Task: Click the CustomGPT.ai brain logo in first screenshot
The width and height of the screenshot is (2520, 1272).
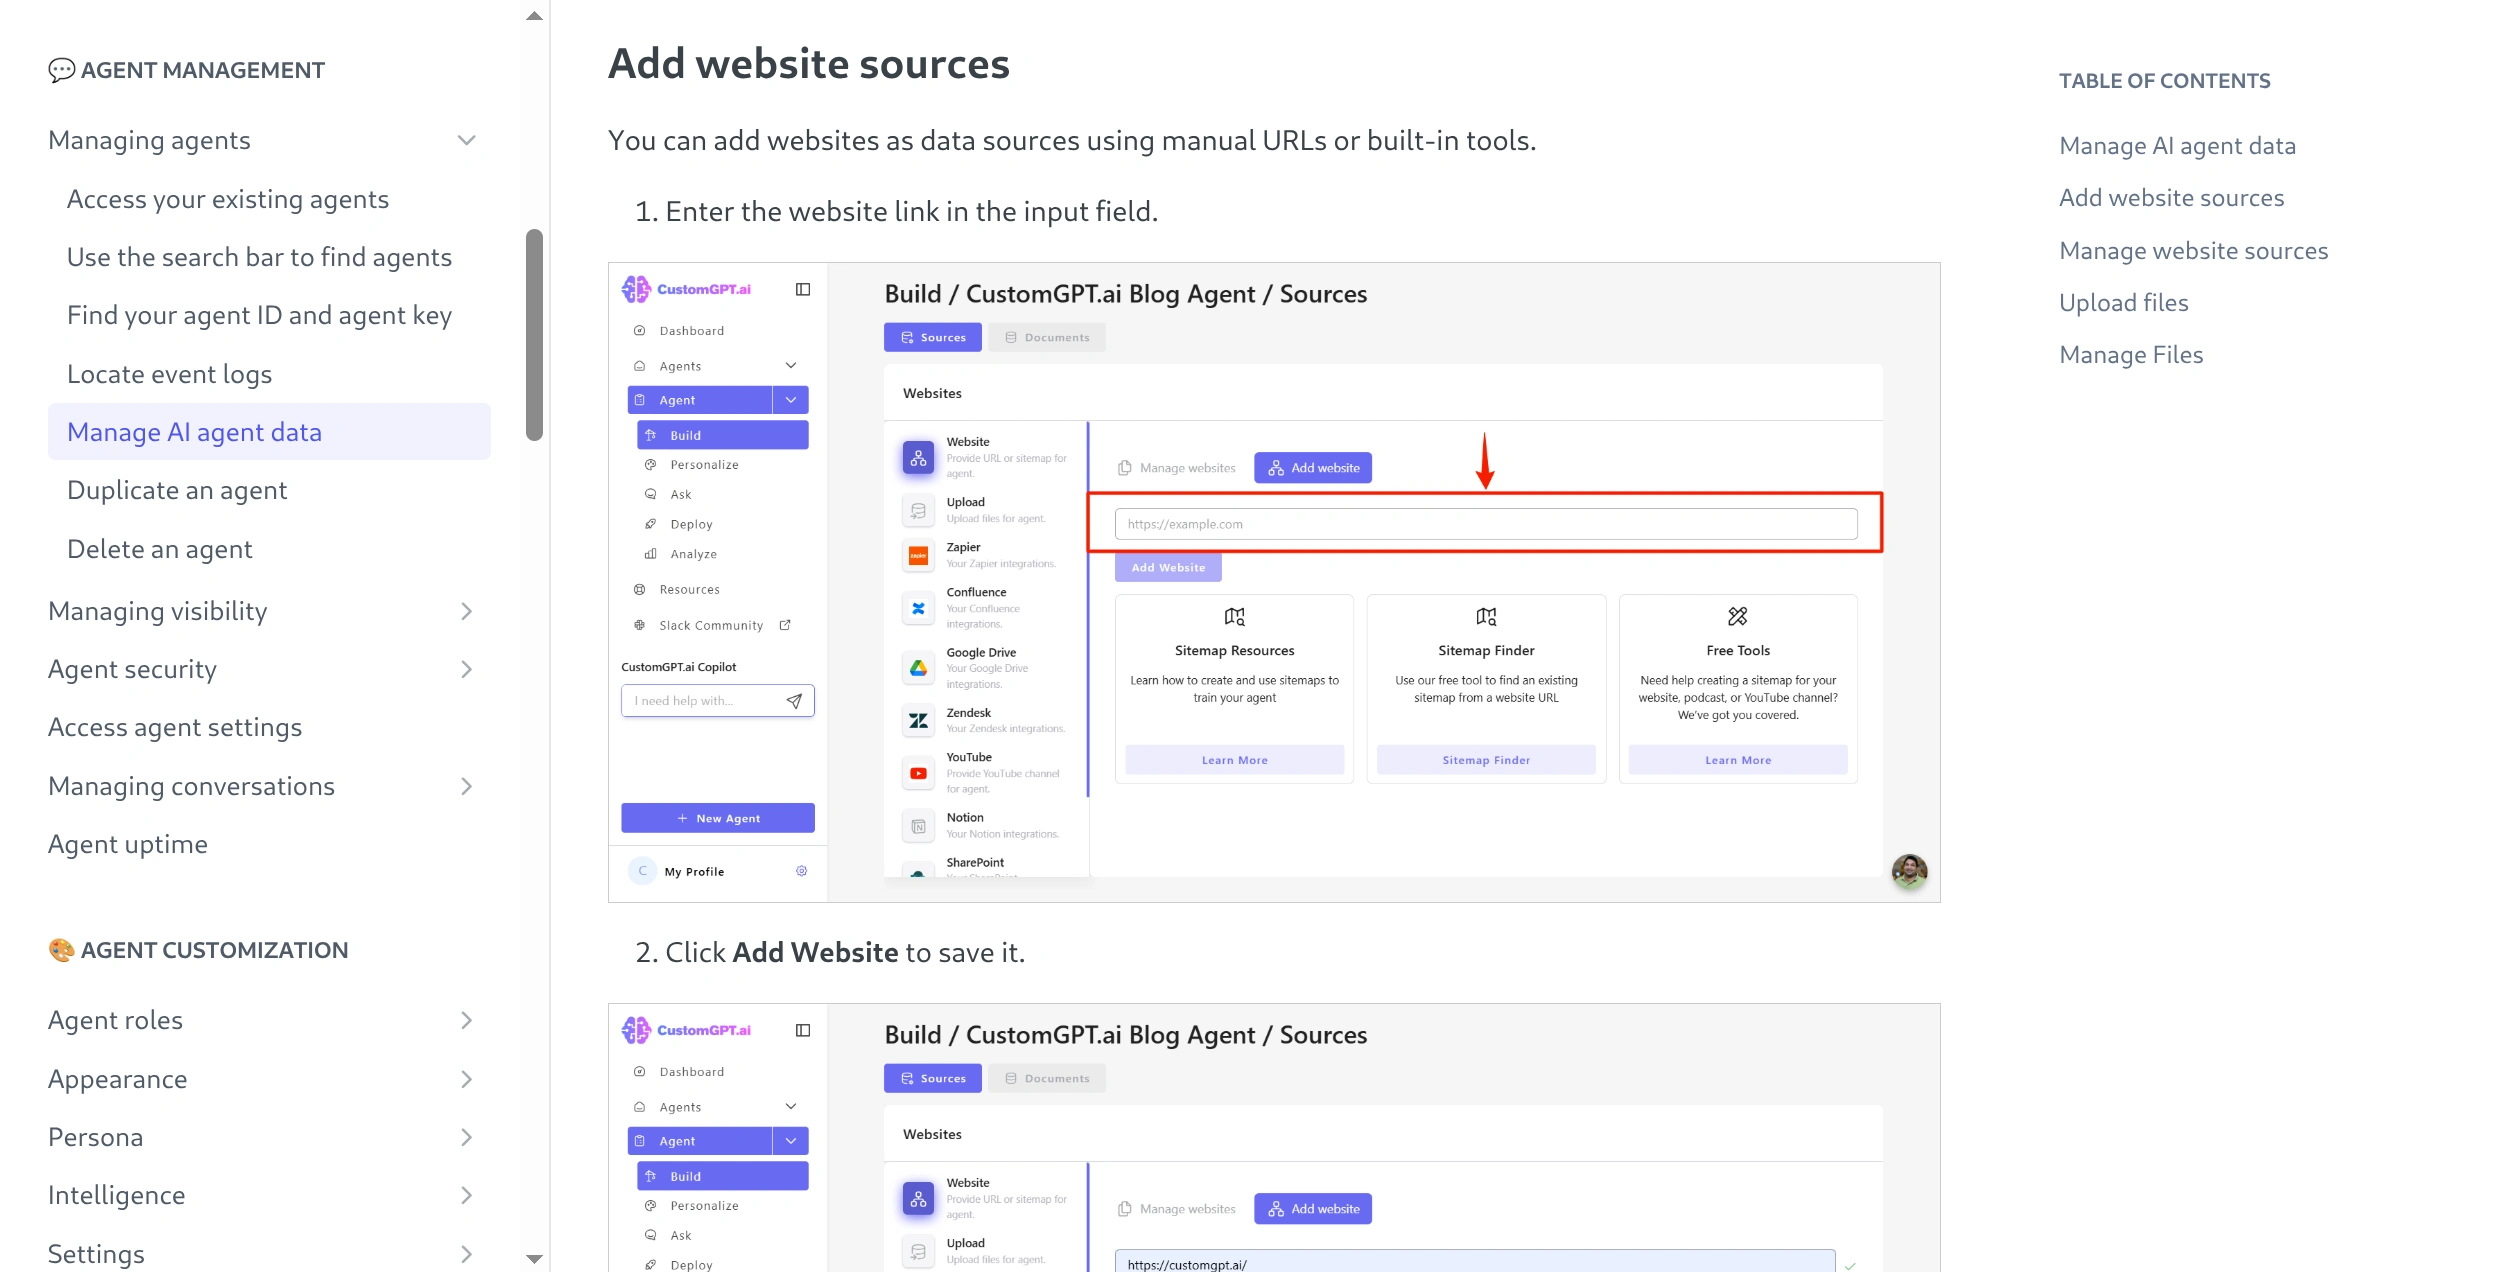Action: click(636, 289)
